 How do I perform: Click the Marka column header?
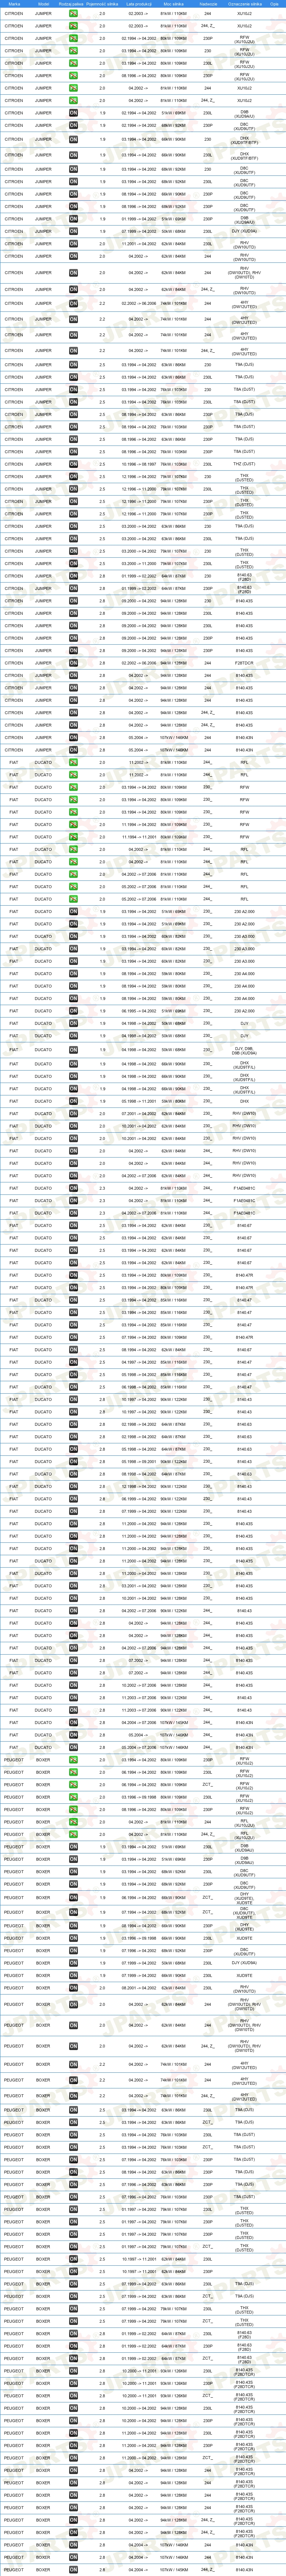[x=14, y=4]
